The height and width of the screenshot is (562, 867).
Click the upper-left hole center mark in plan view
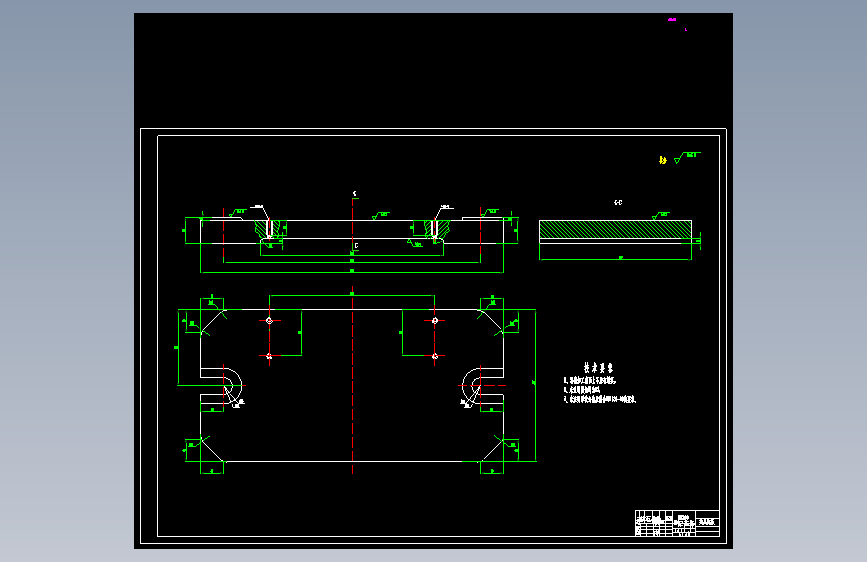coord(269,321)
